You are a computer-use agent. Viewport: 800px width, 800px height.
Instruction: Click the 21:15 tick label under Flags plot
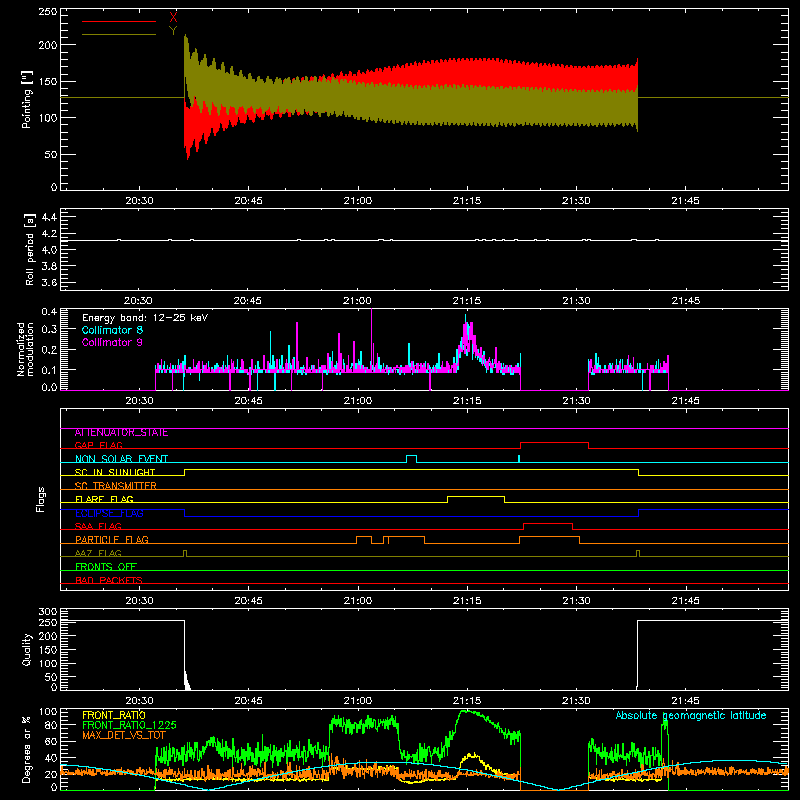[466, 601]
